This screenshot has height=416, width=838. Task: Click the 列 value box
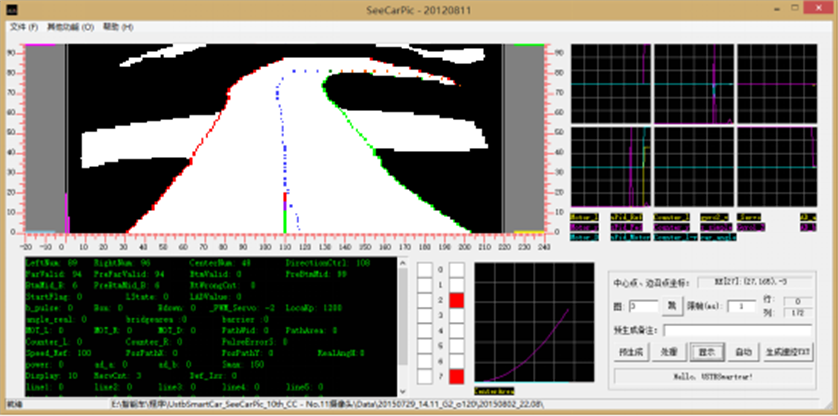tap(798, 313)
